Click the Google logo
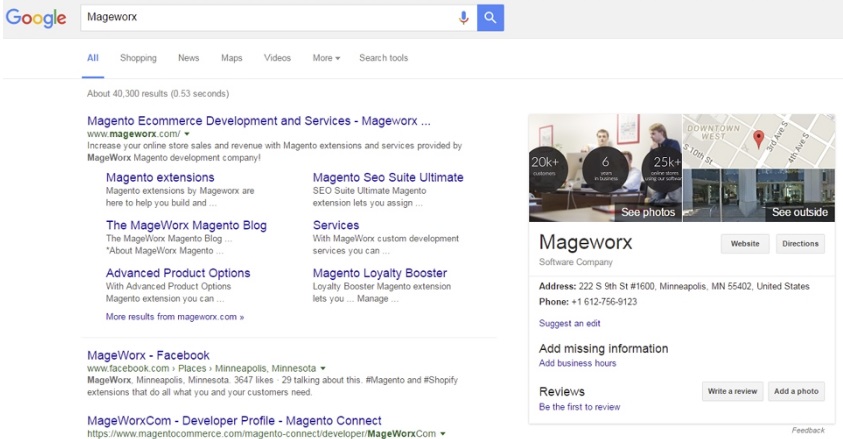The height and width of the screenshot is (439, 843). 36,18
